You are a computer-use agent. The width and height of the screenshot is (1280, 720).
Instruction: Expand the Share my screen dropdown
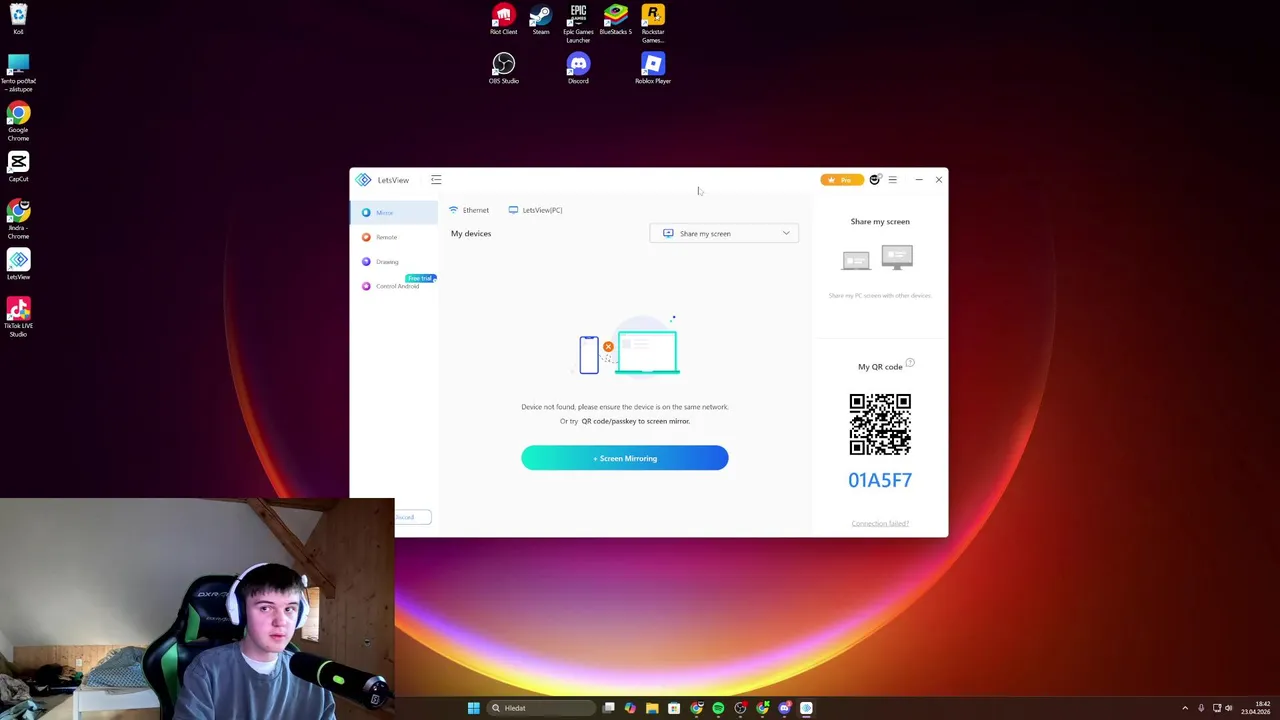tap(724, 233)
